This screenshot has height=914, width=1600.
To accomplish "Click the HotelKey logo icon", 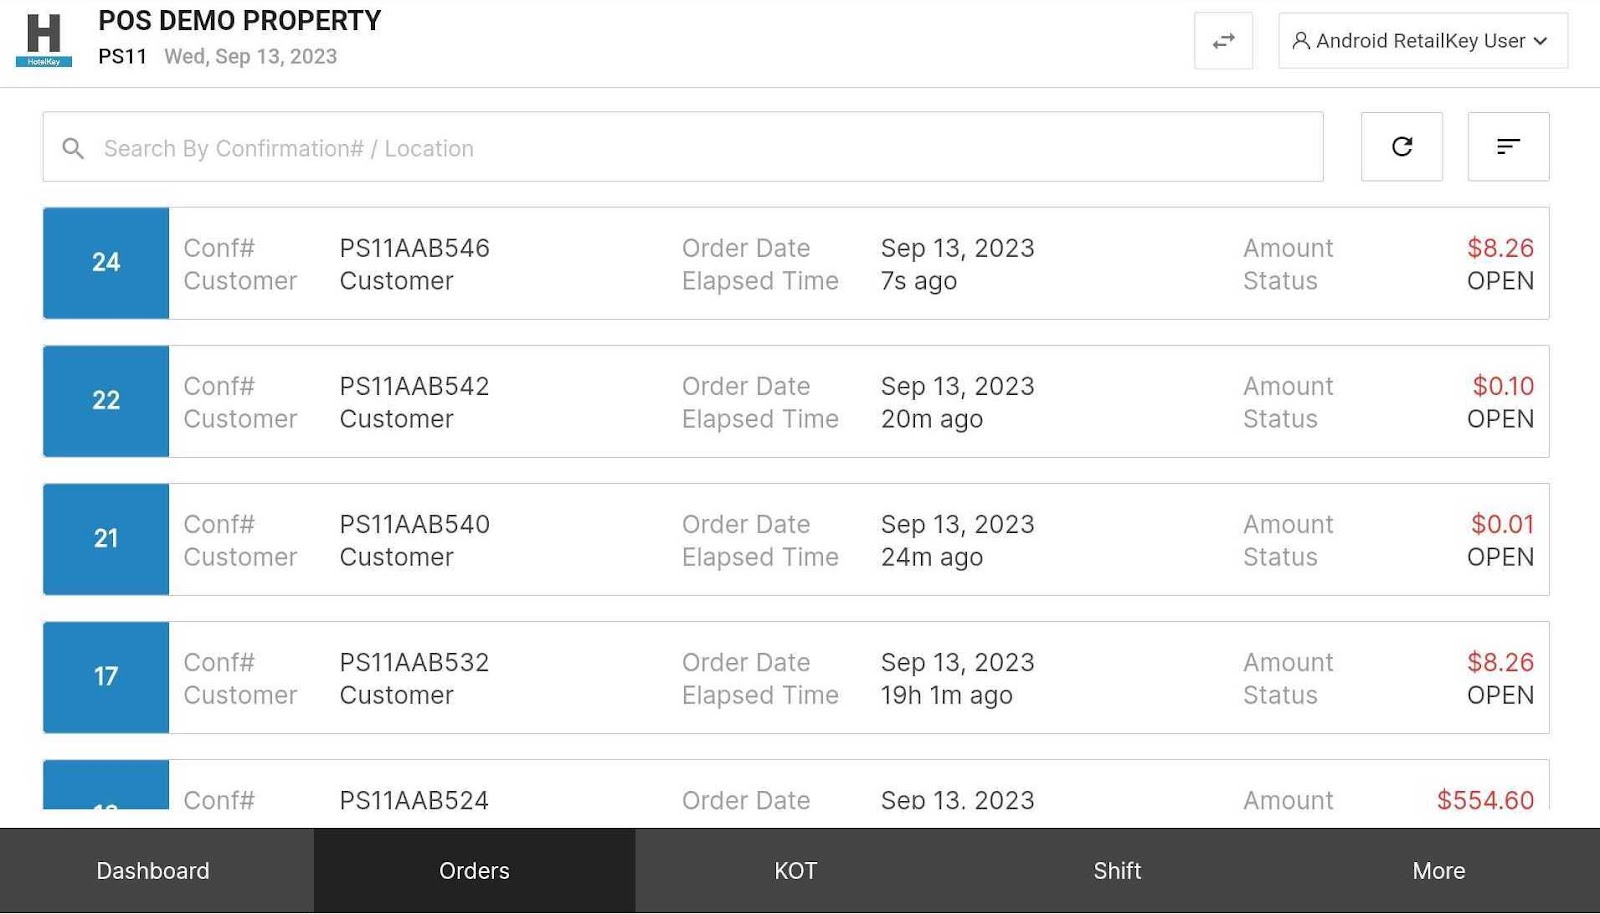I will click(44, 40).
